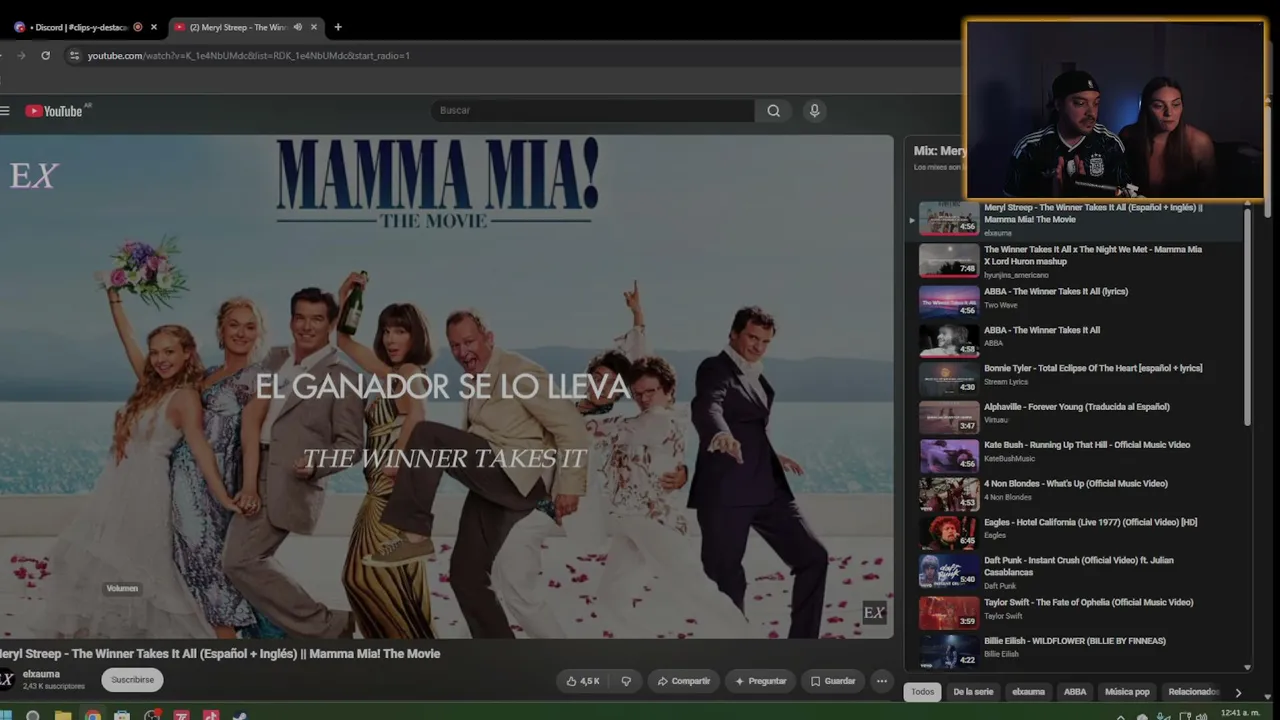The image size is (1280, 720).
Task: Click the Preguntar button
Action: click(760, 681)
